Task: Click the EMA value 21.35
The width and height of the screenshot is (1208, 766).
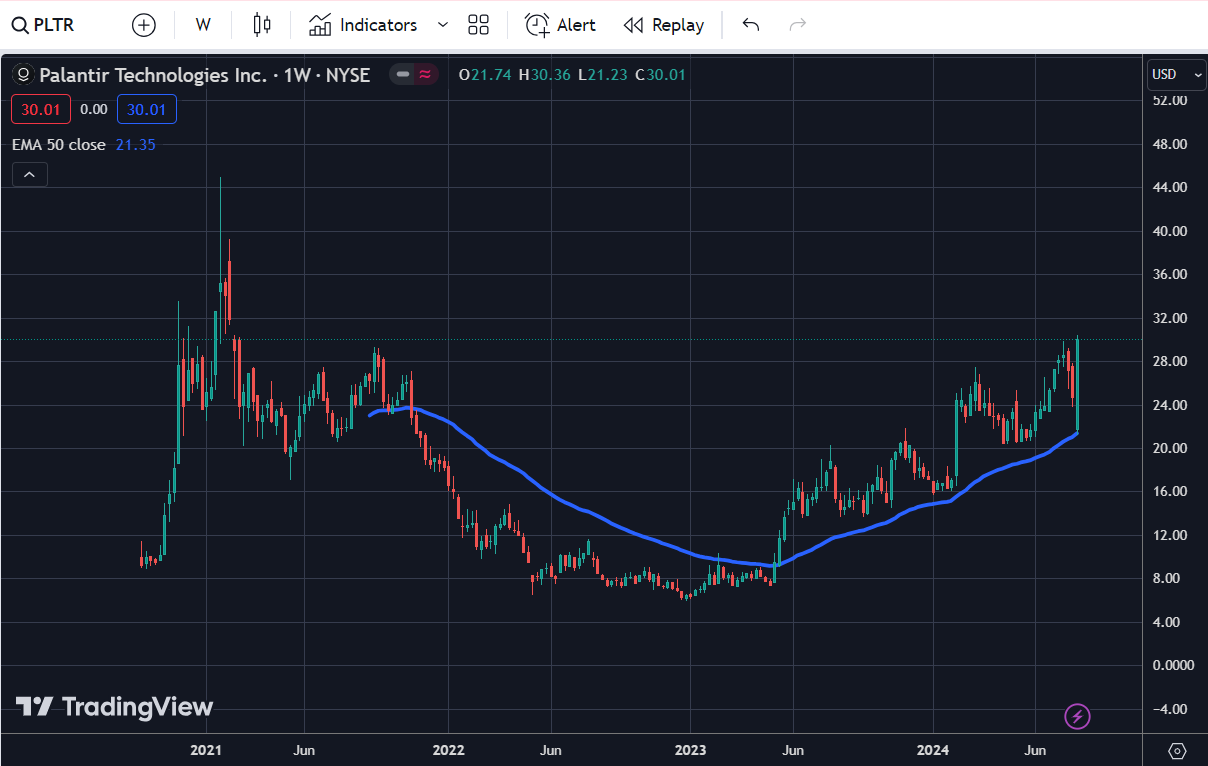Action: click(x=135, y=144)
